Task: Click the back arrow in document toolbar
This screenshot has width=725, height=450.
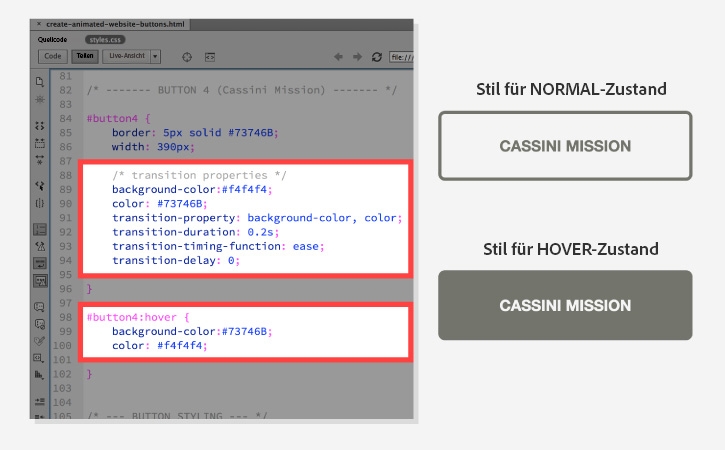Action: coord(338,56)
